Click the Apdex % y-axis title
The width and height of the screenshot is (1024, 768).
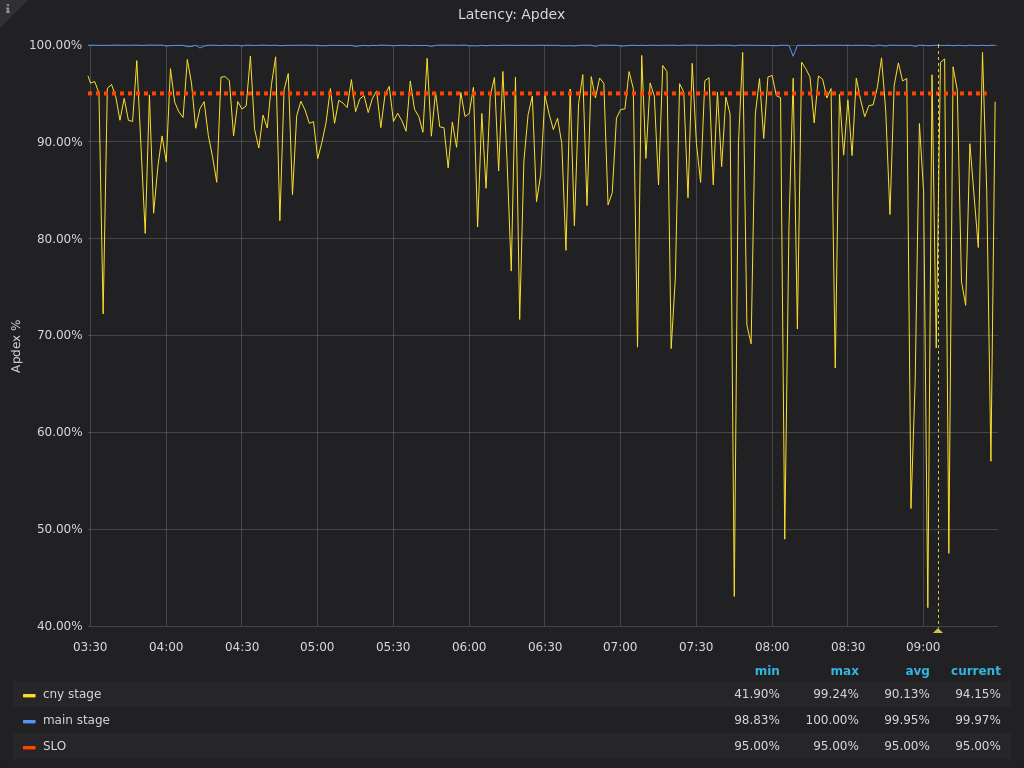coord(16,346)
